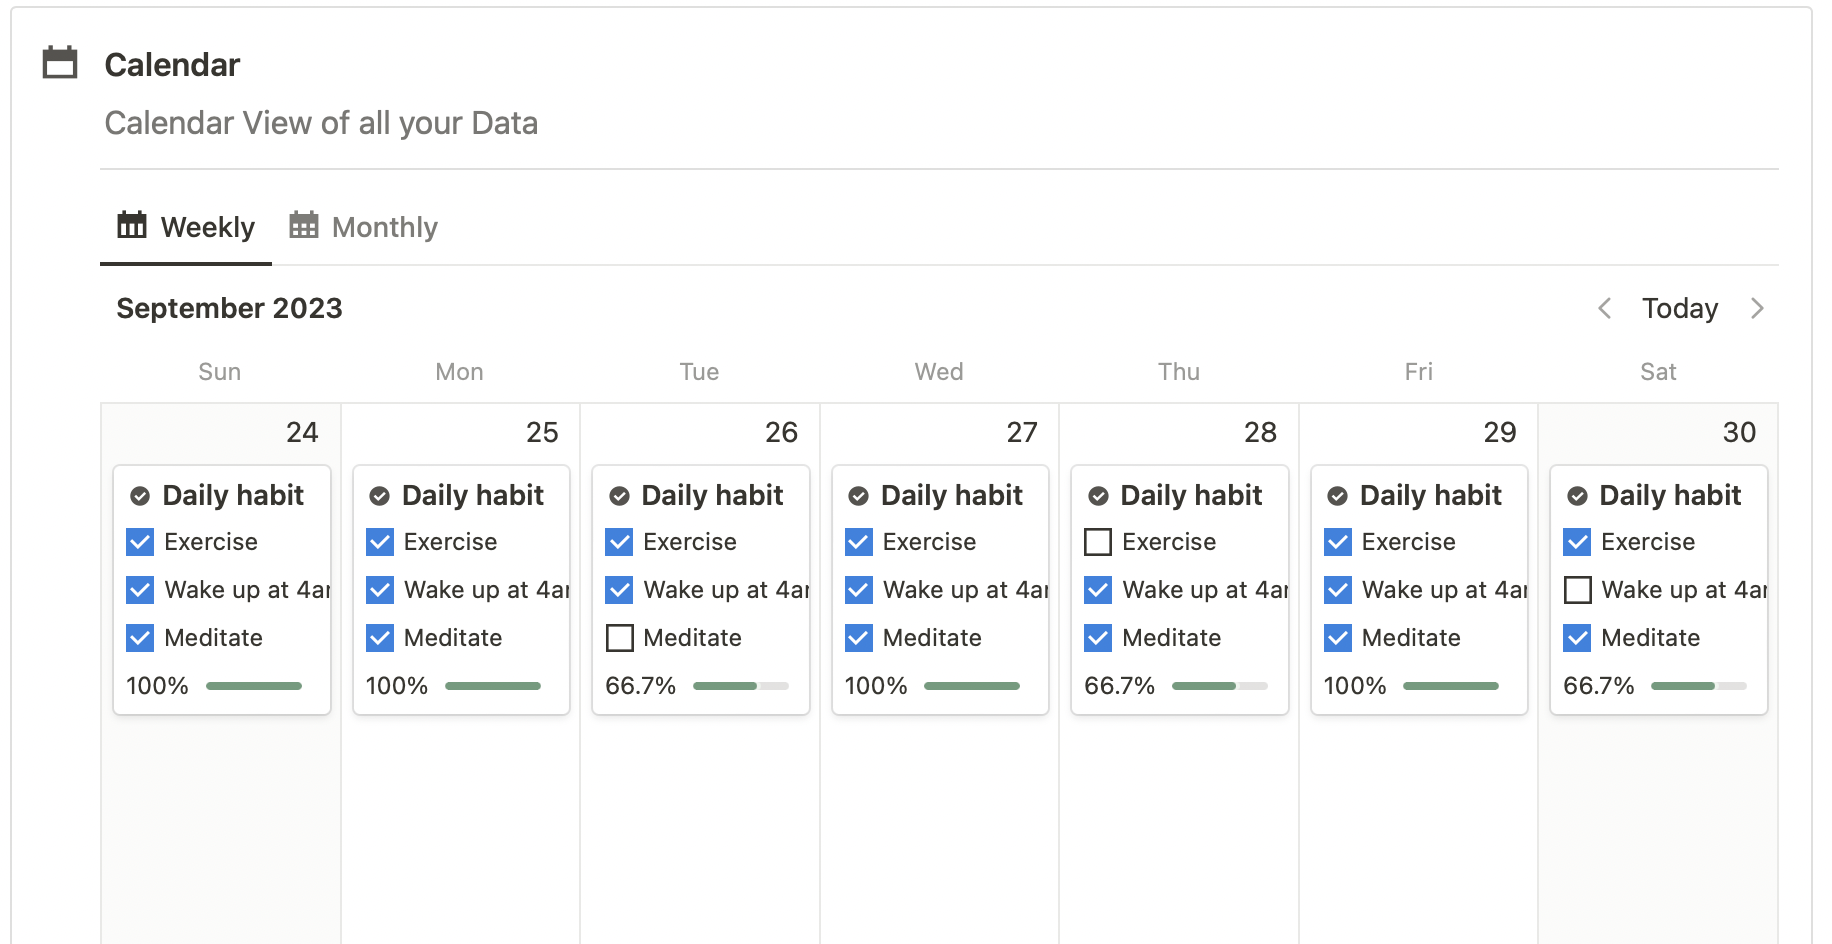Check the Exercise box on Thursday 28
The image size is (1832, 944).
(1098, 542)
